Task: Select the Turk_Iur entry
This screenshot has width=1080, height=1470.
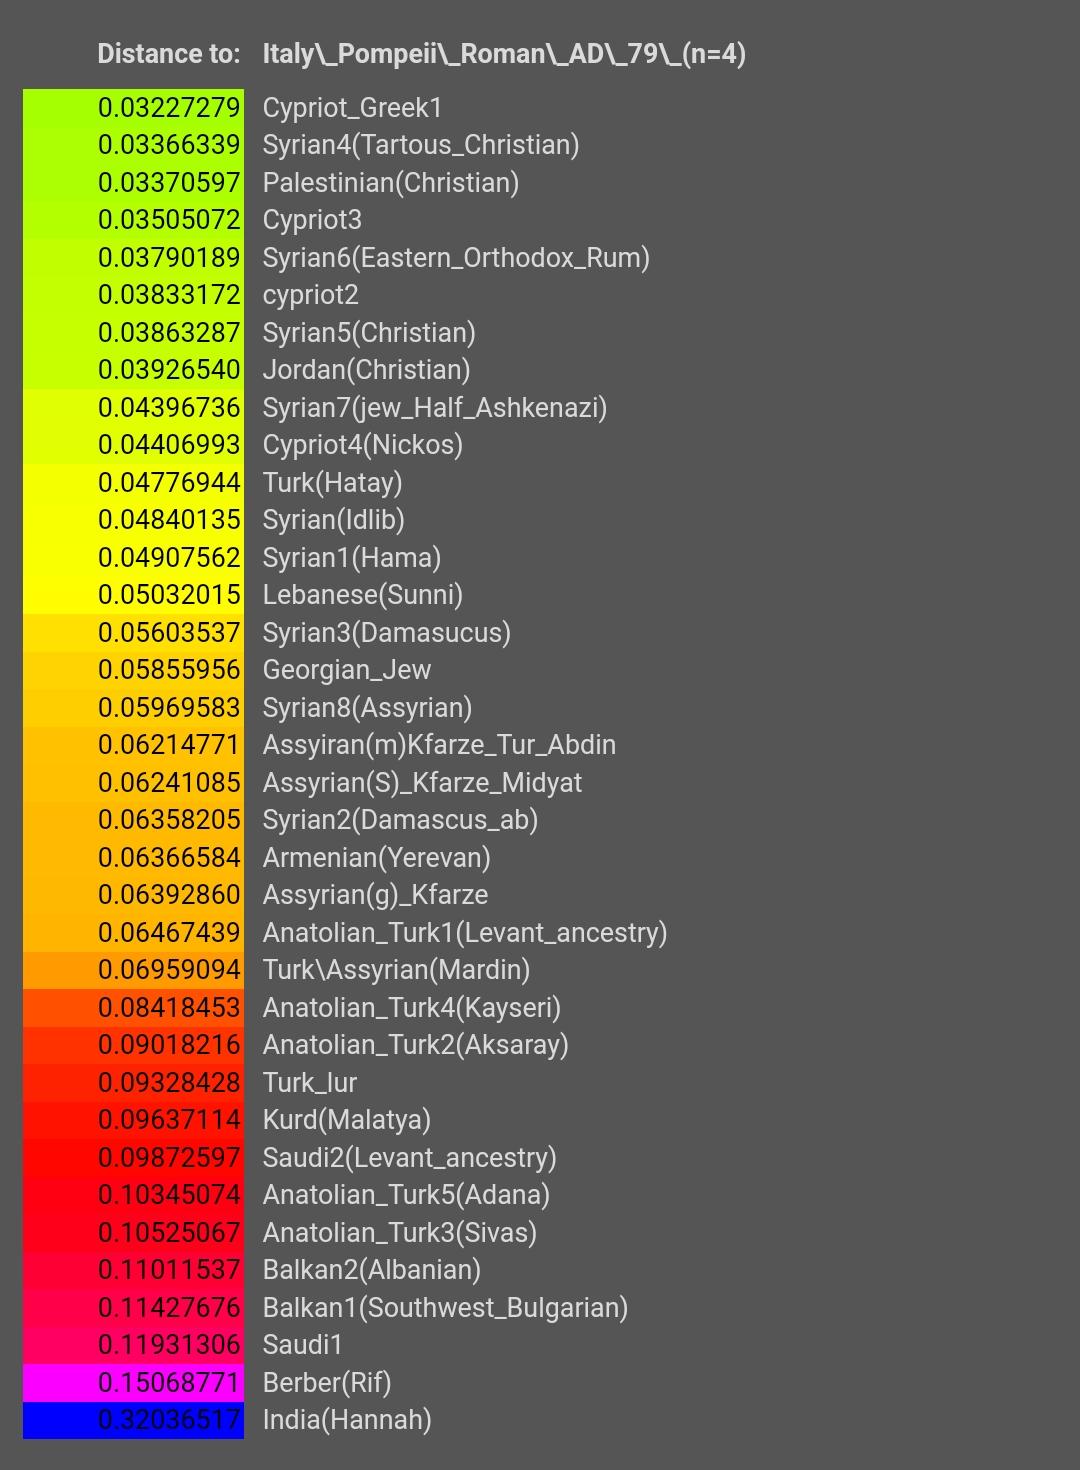Action: 310,1083
